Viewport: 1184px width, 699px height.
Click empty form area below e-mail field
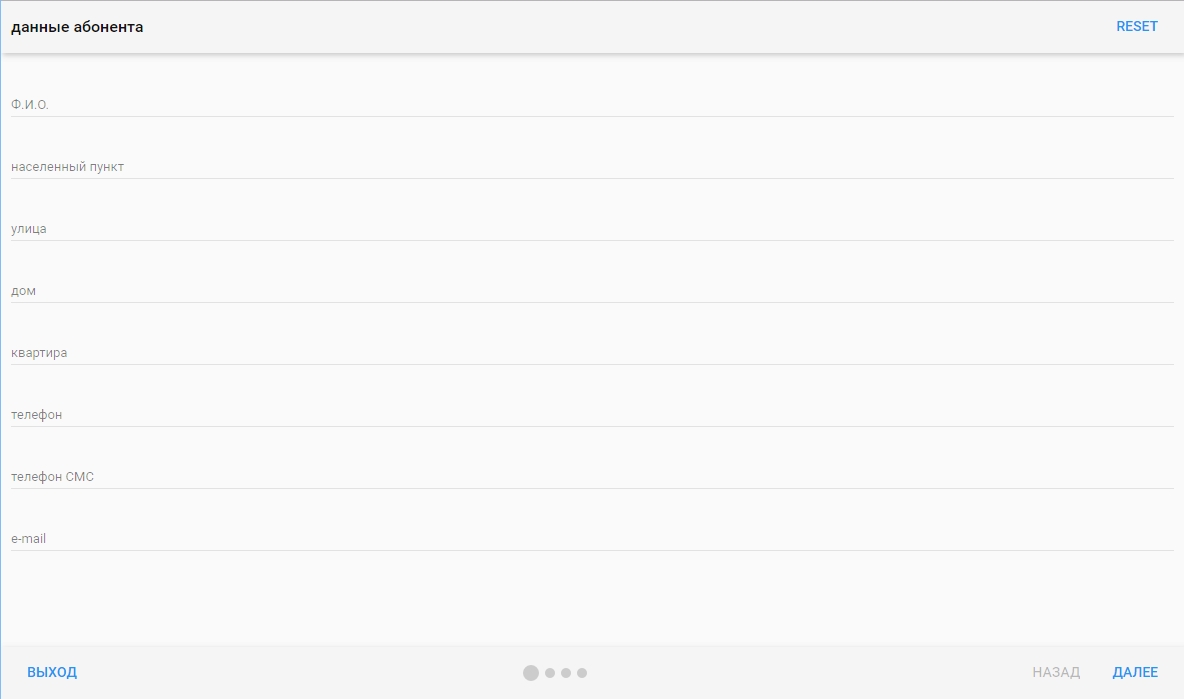pyautogui.click(x=590, y=600)
